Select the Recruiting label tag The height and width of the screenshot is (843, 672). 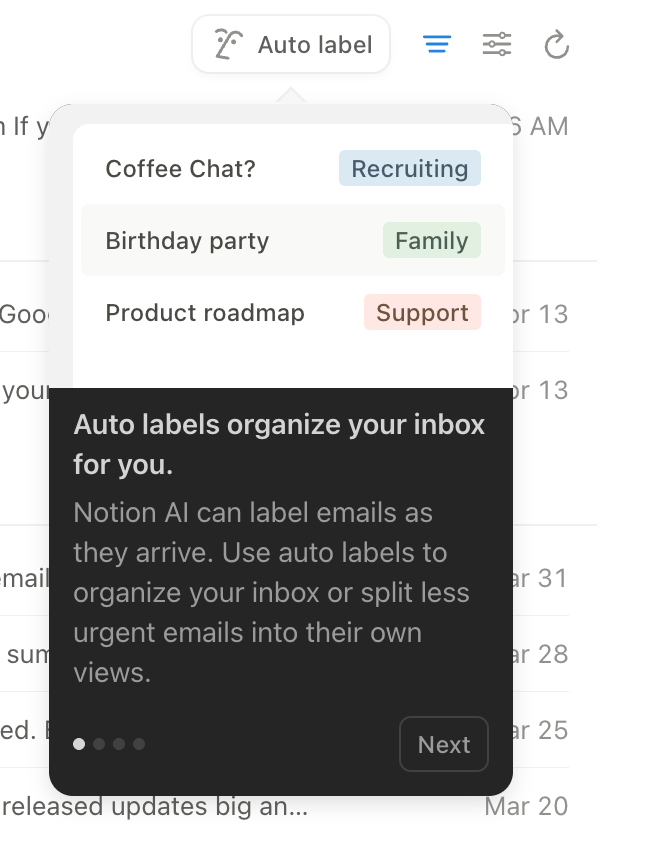[x=409, y=168]
